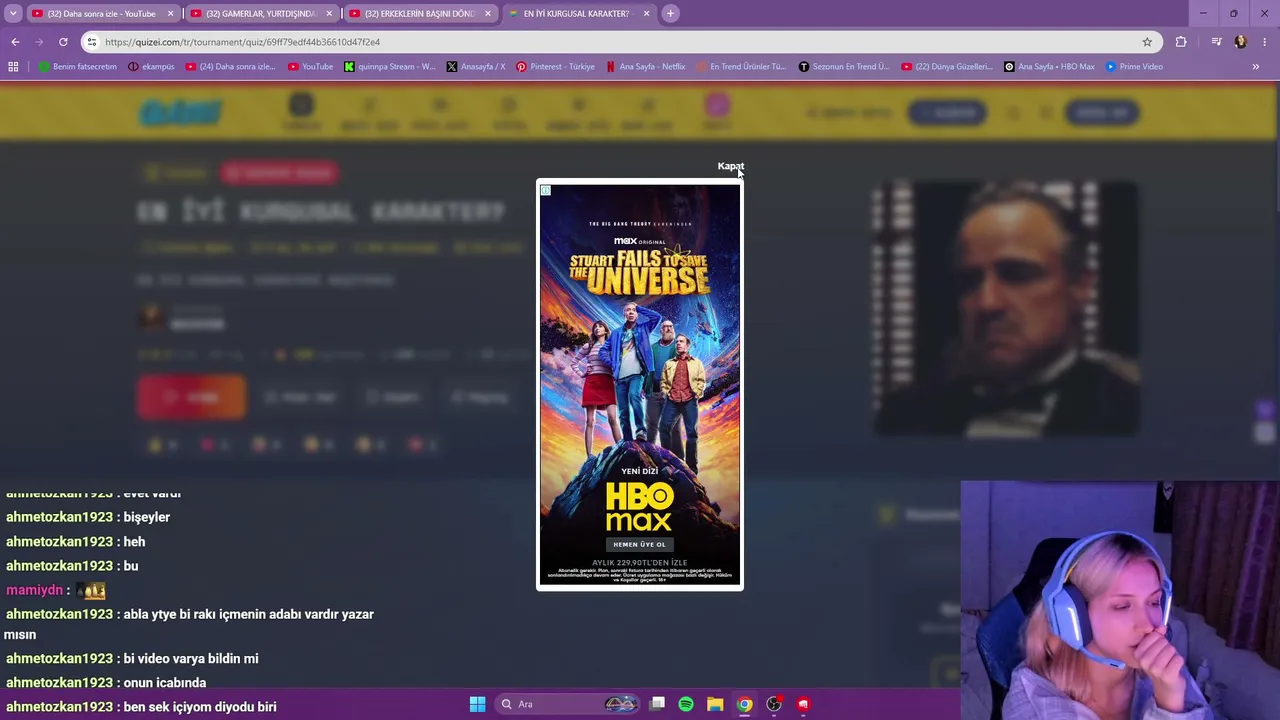Close the 'GAMERLAR, YURTDIŞINDA' tab
The height and width of the screenshot is (720, 1280).
click(329, 14)
